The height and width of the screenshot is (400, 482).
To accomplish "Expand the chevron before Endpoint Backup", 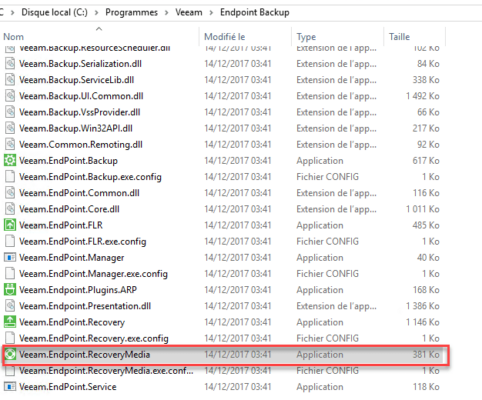I will pyautogui.click(x=211, y=13).
